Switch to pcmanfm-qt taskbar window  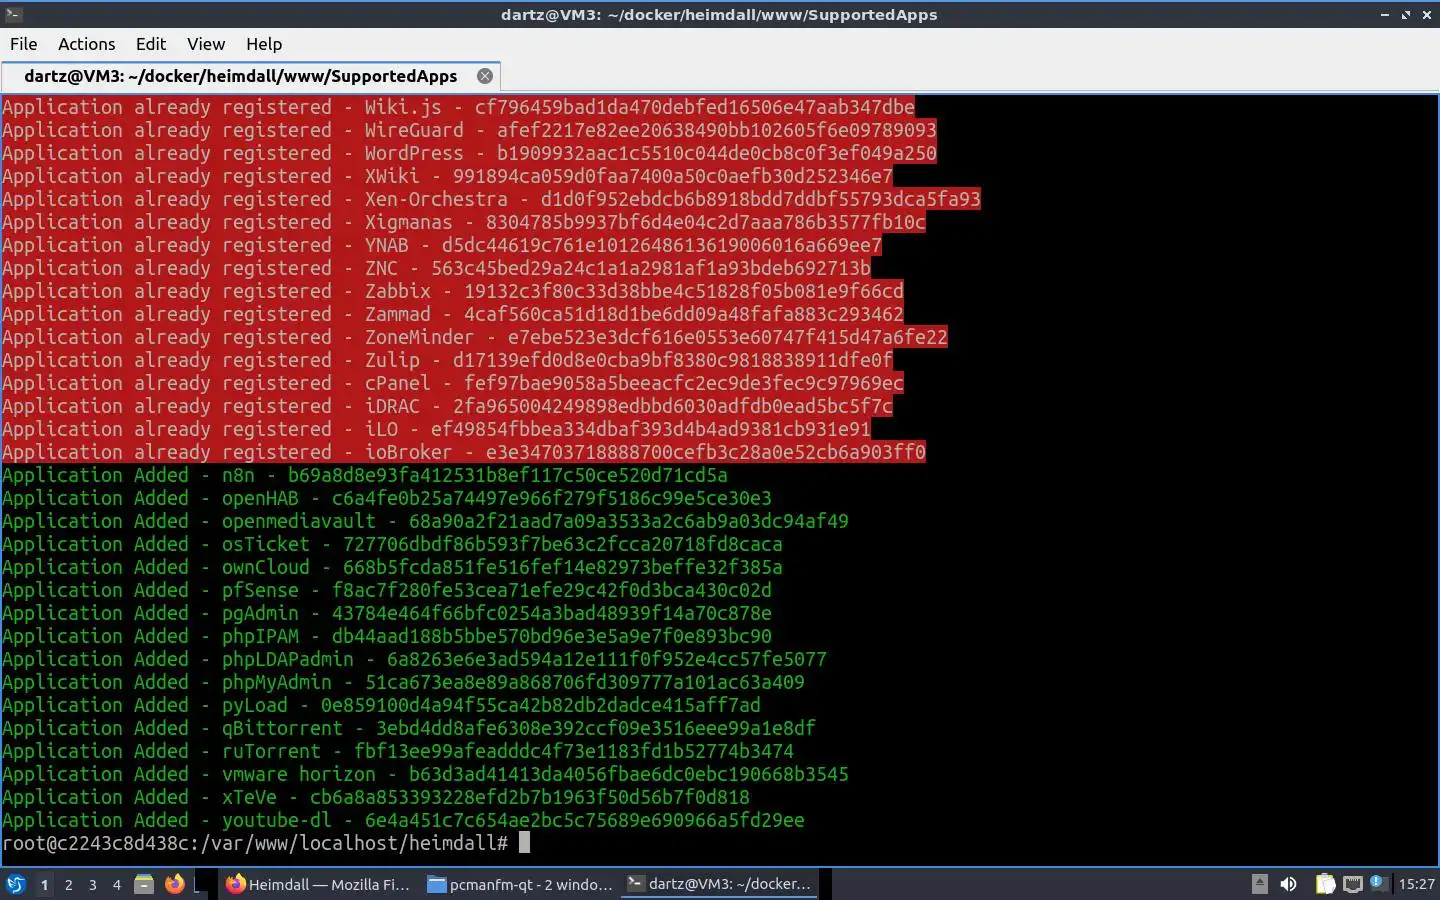tap(520, 884)
